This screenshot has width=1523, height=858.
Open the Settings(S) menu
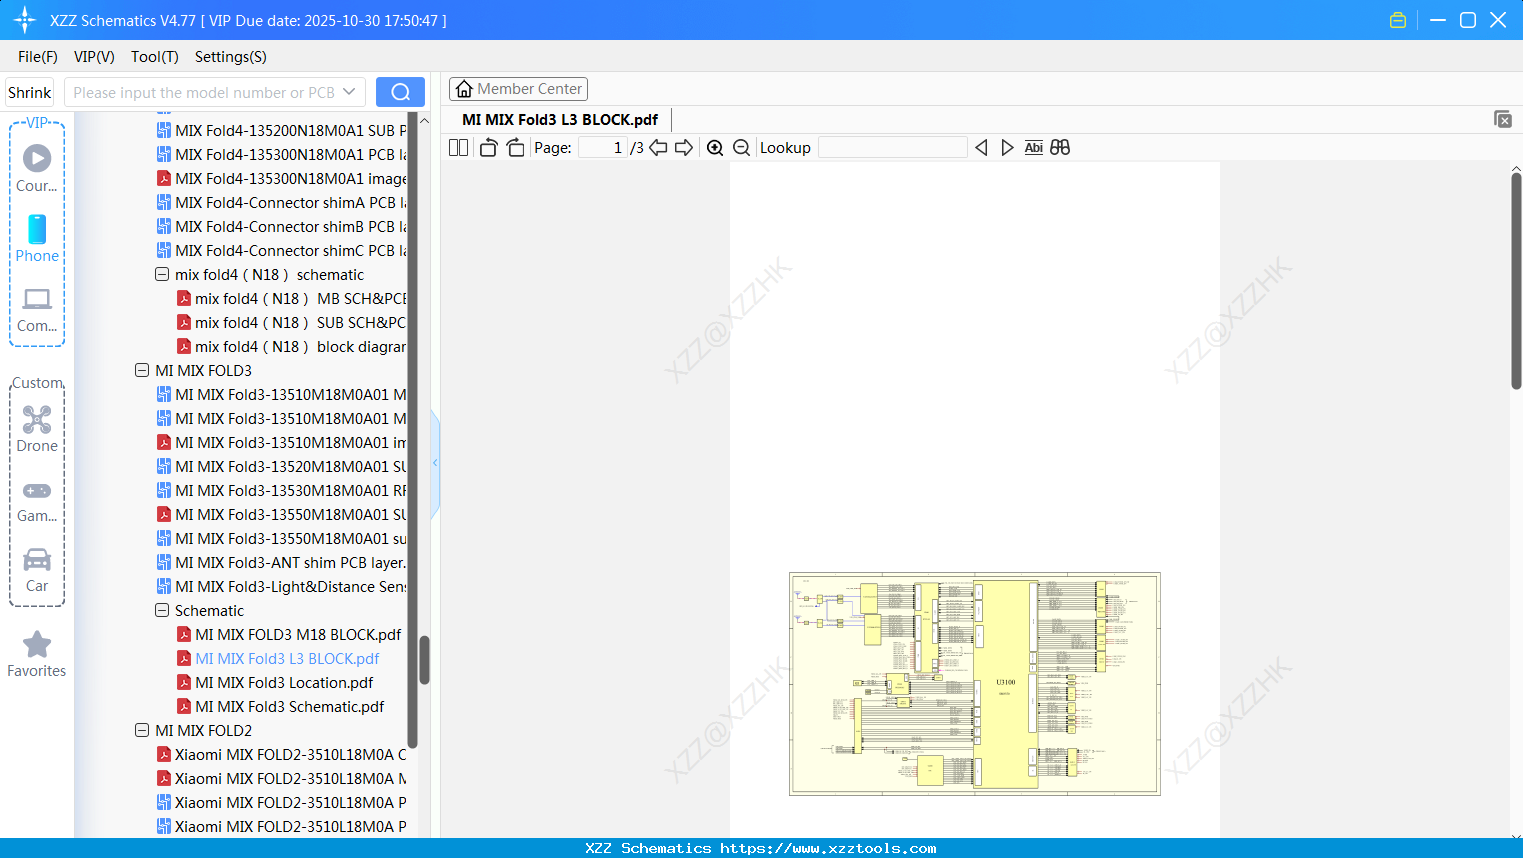coord(231,57)
